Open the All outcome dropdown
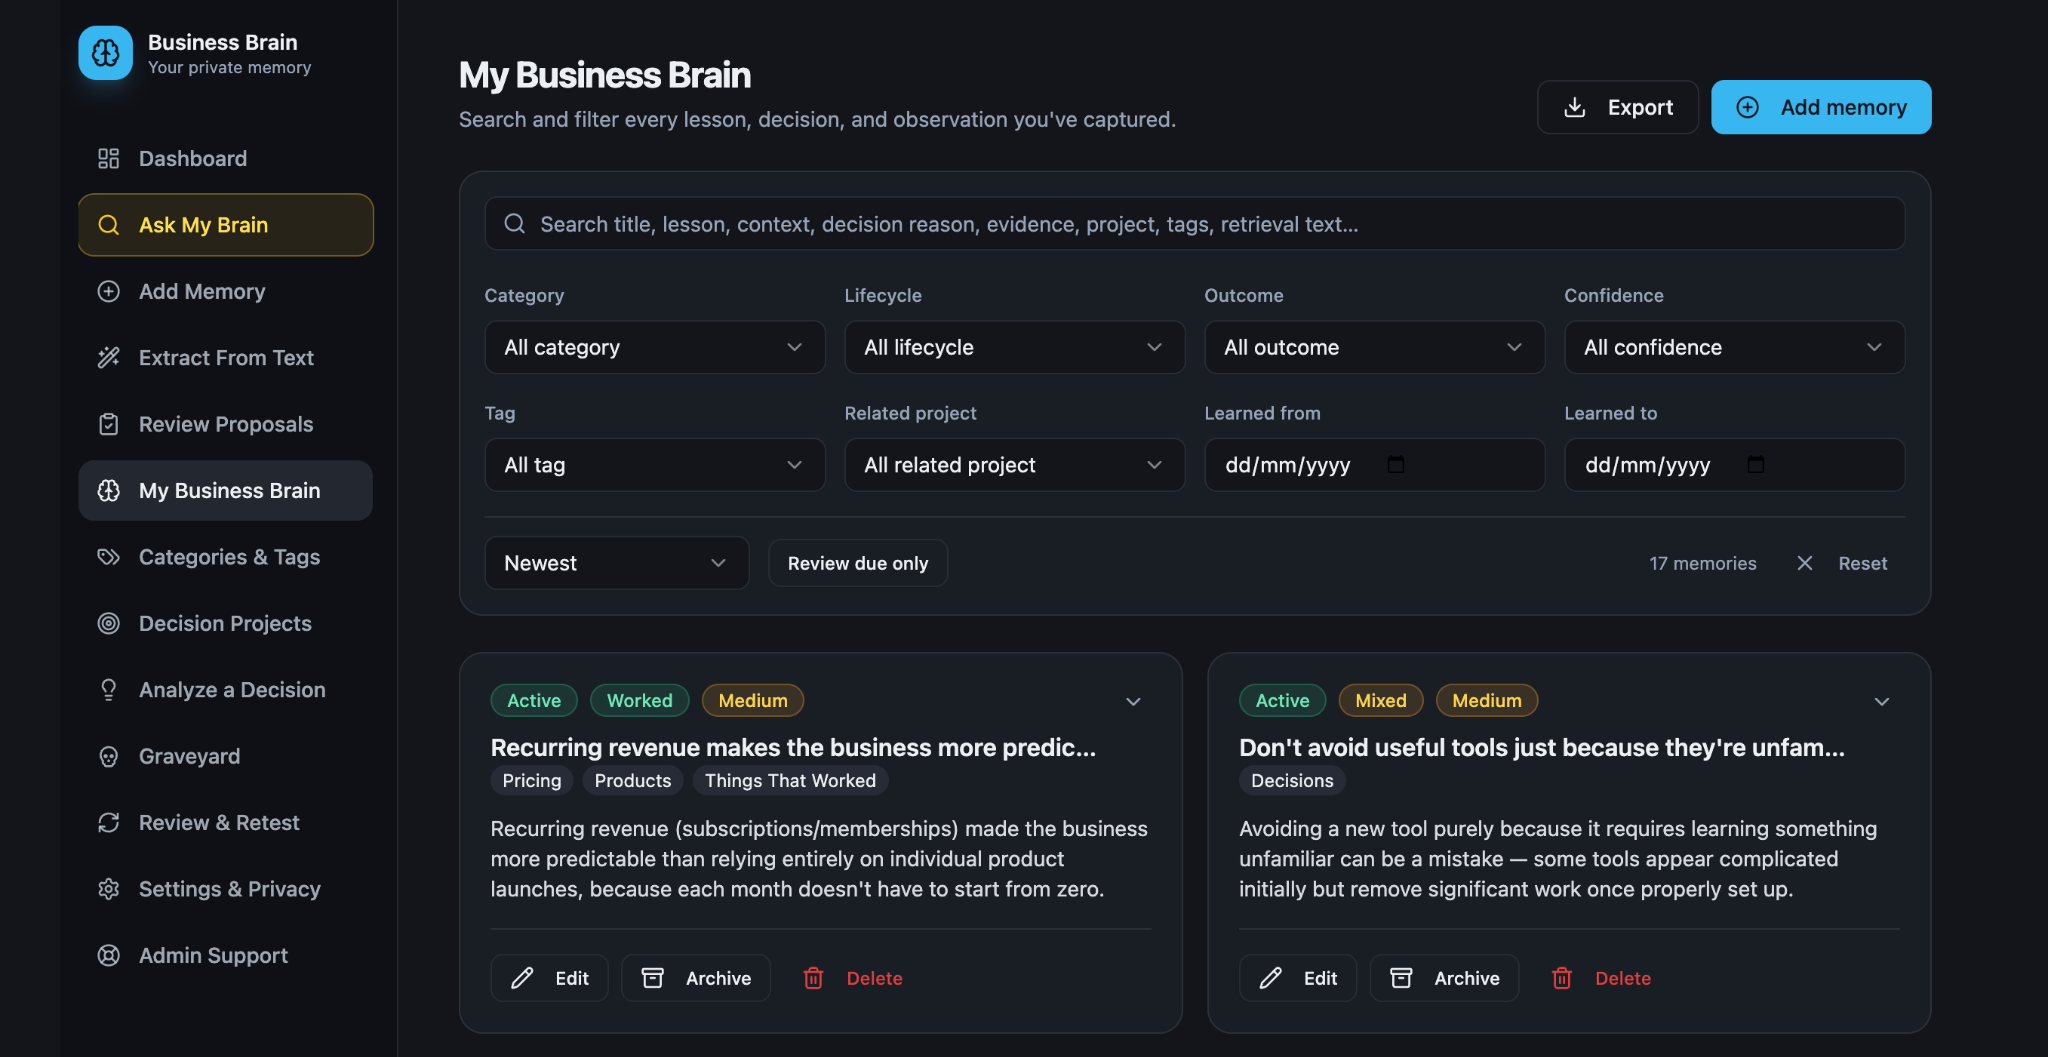 click(1375, 347)
